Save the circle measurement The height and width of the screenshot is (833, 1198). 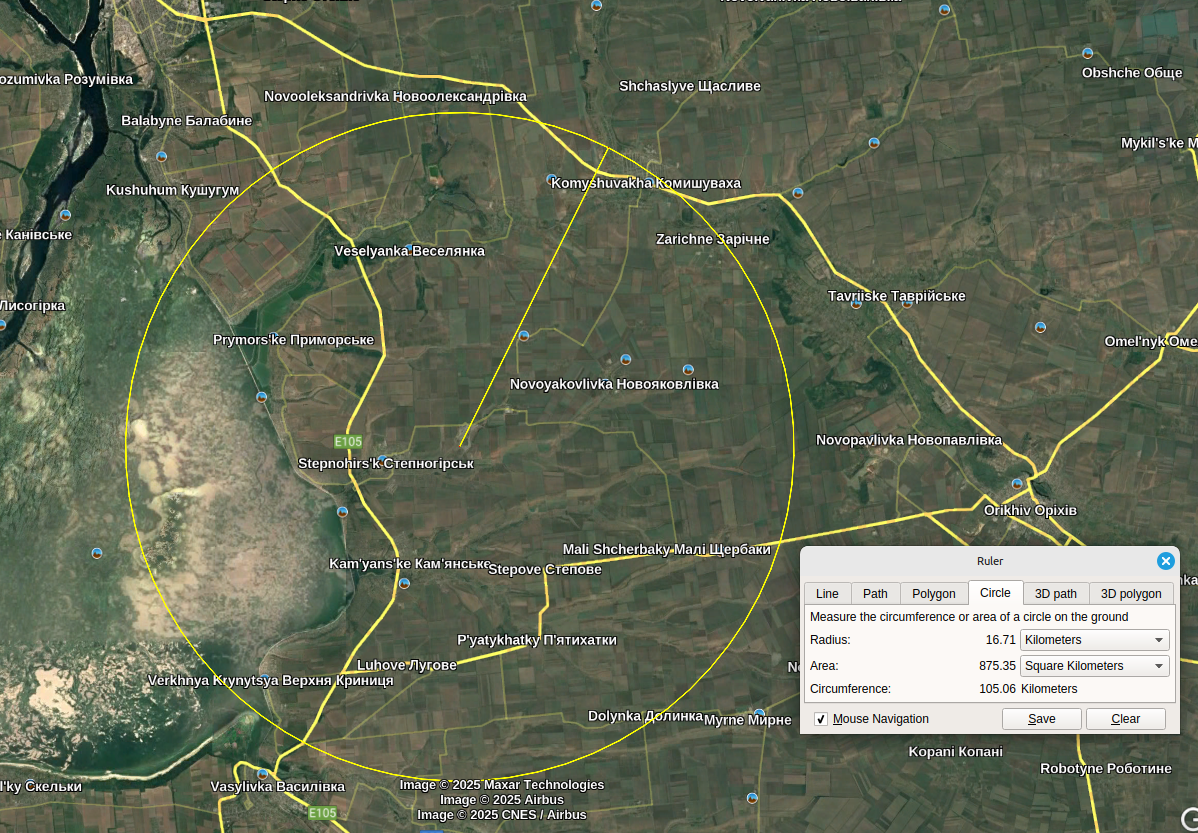click(1041, 719)
